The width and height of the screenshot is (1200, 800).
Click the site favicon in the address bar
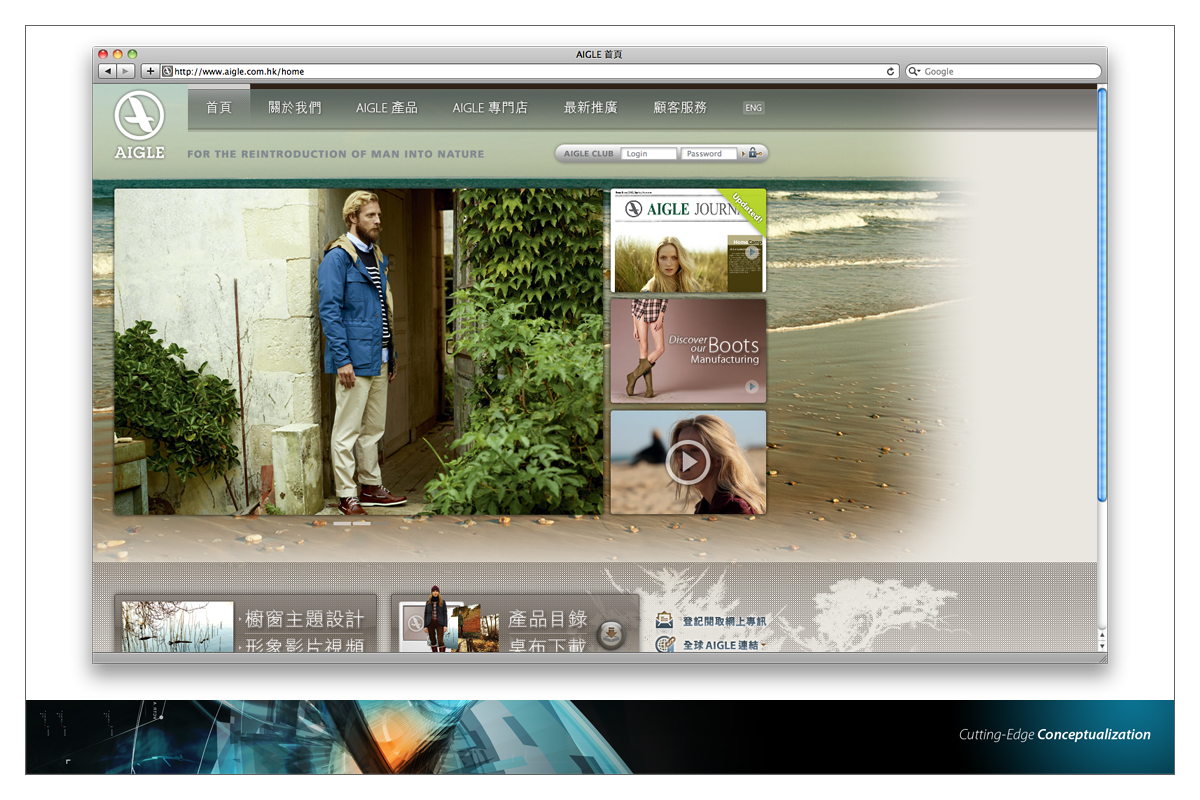pos(167,72)
